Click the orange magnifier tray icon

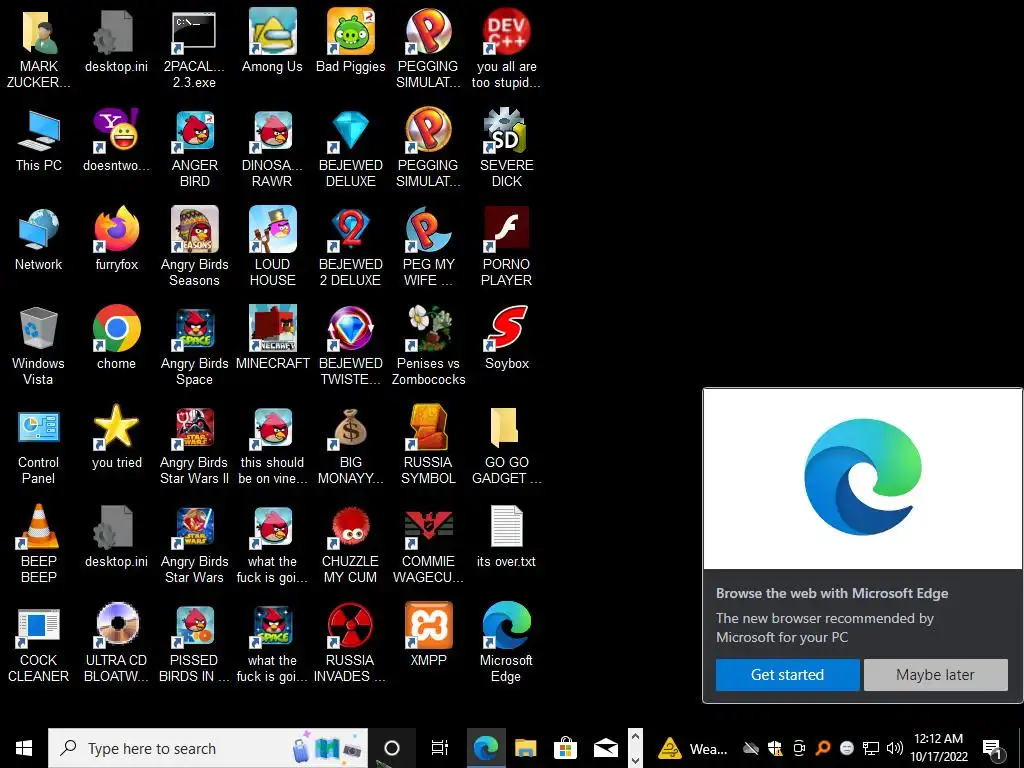823,748
